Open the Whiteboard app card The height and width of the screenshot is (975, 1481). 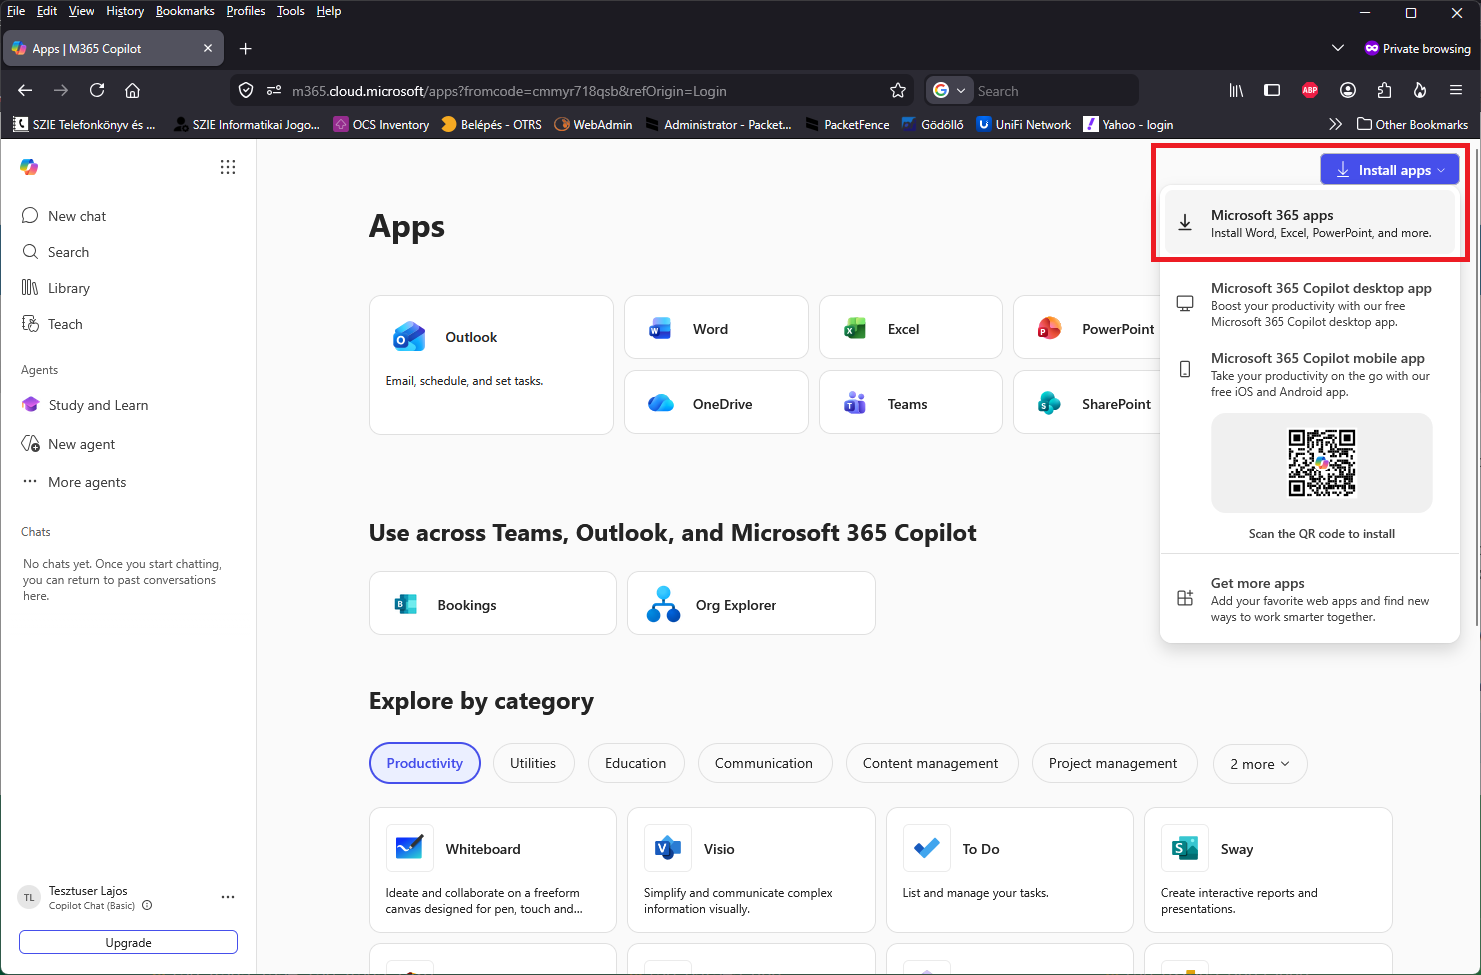pyautogui.click(x=493, y=870)
